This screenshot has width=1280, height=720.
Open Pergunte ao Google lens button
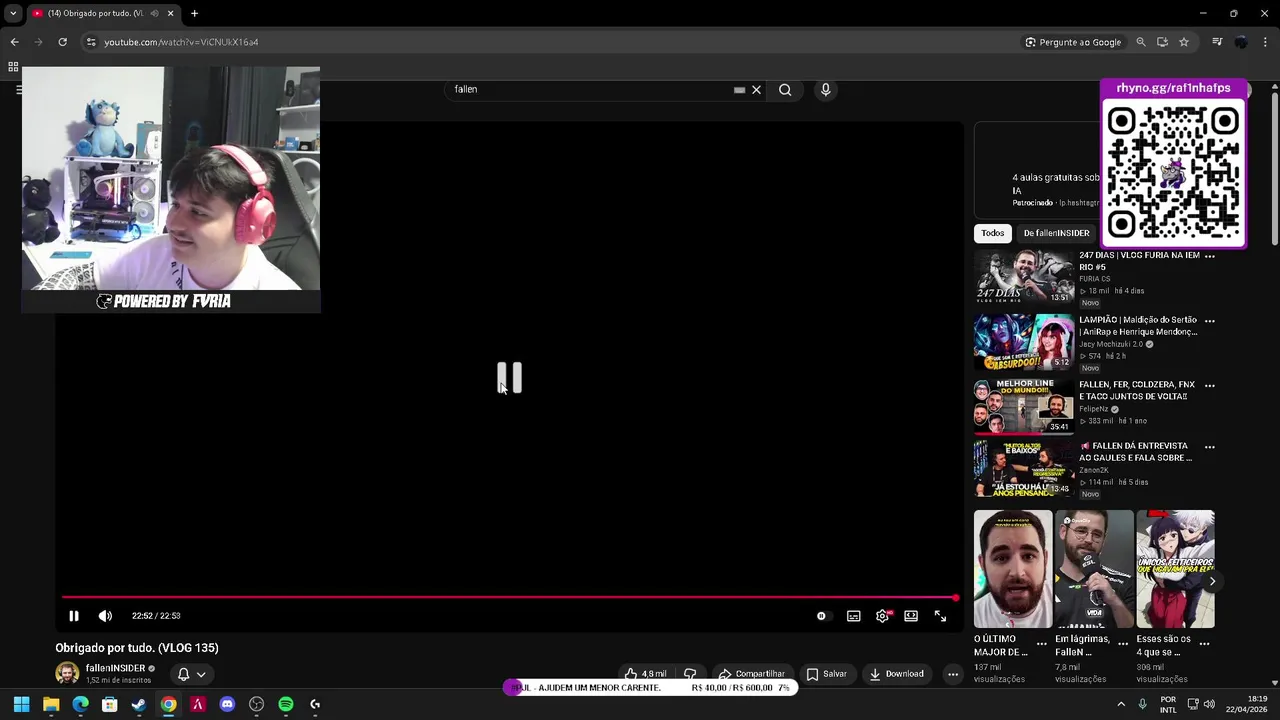pyautogui.click(x=1073, y=42)
